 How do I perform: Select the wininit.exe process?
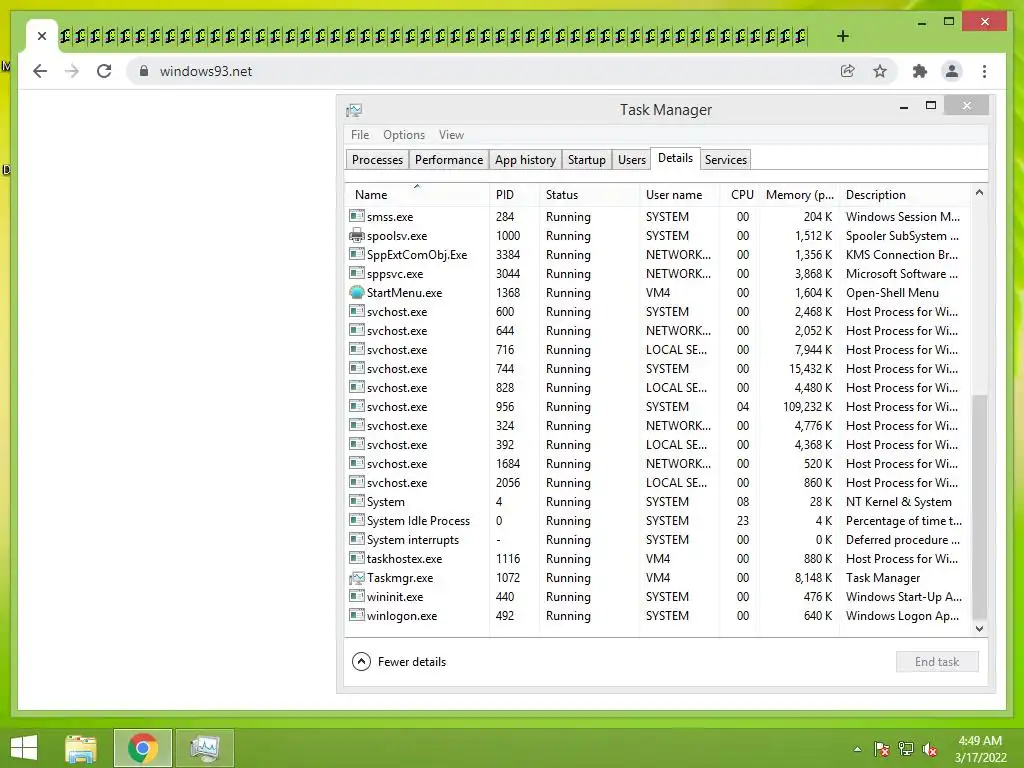click(x=658, y=596)
